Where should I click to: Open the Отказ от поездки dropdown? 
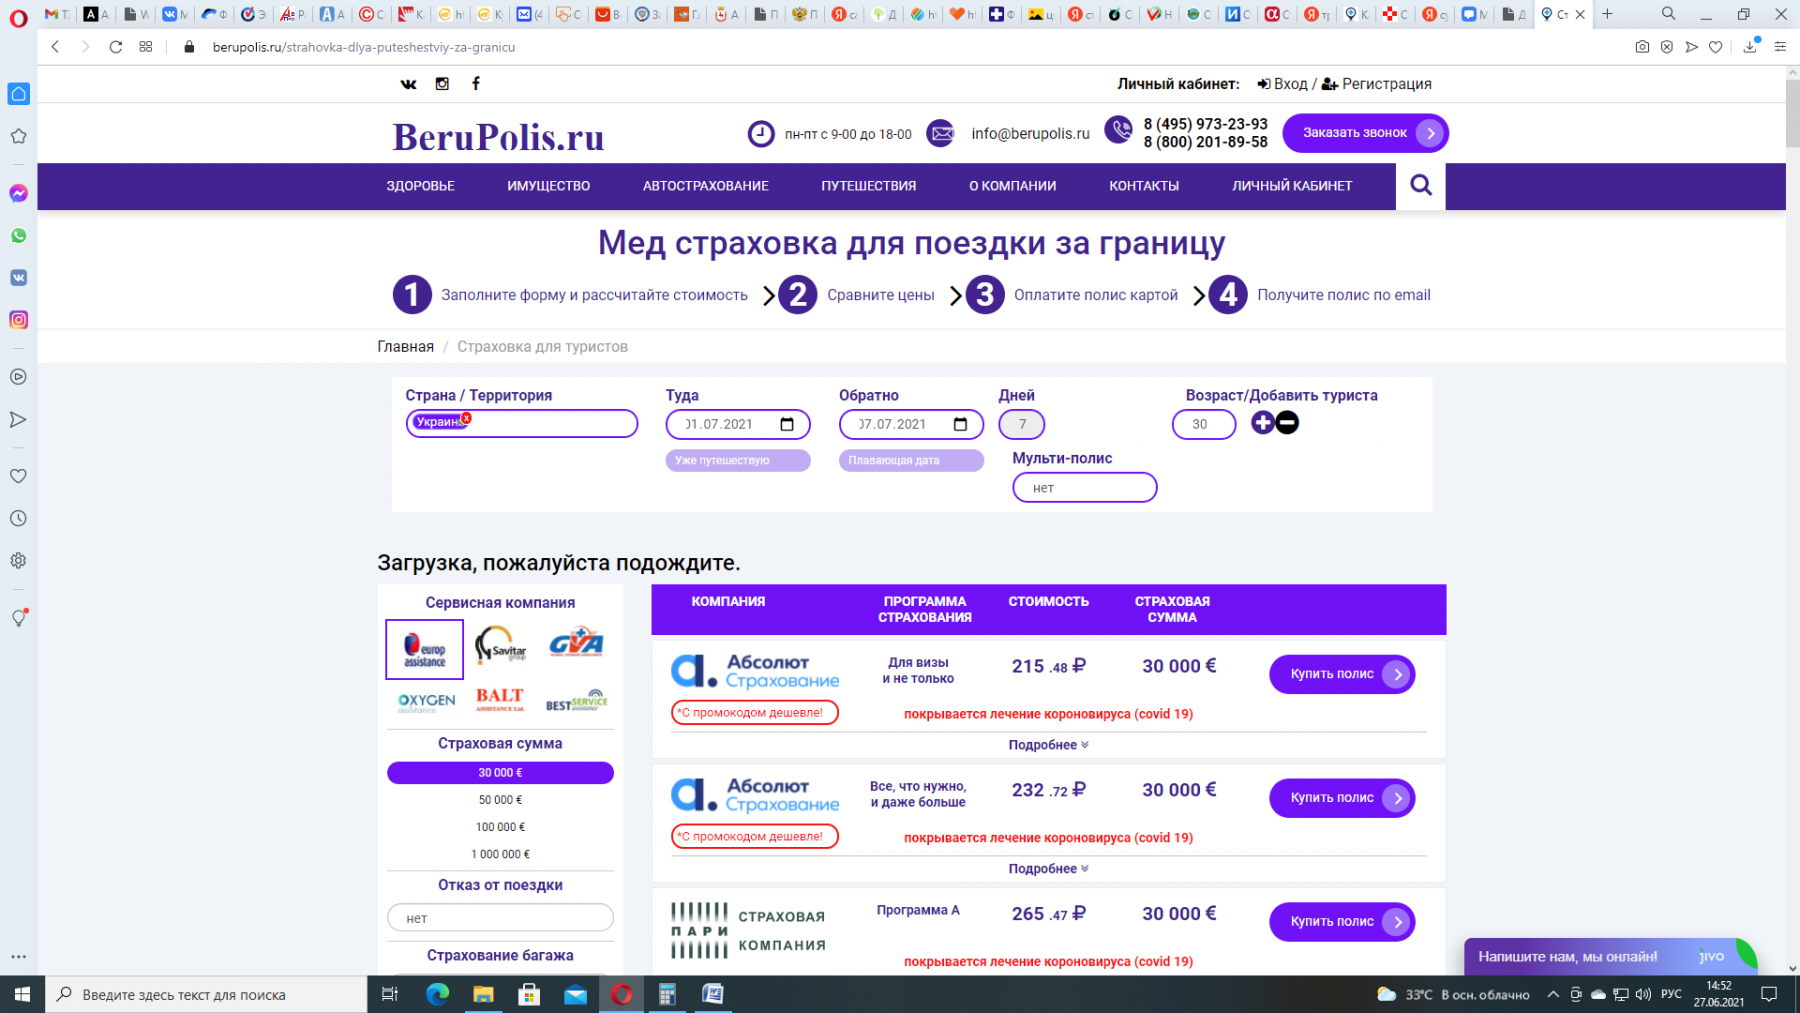(500, 918)
